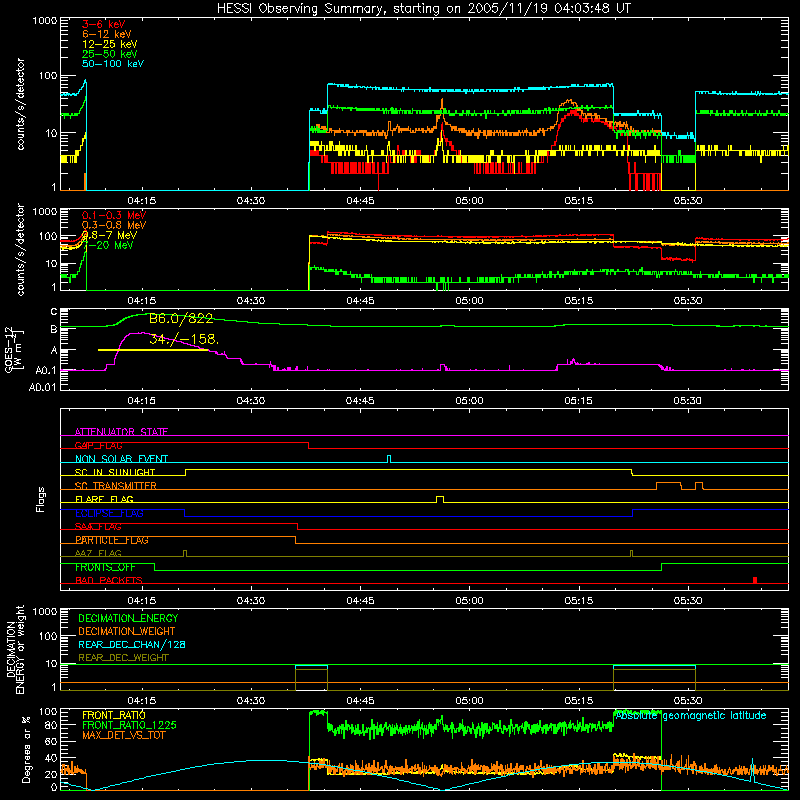
Task: Select the REAR_DEC_CHAN/128 legend label
Action: pos(132,645)
